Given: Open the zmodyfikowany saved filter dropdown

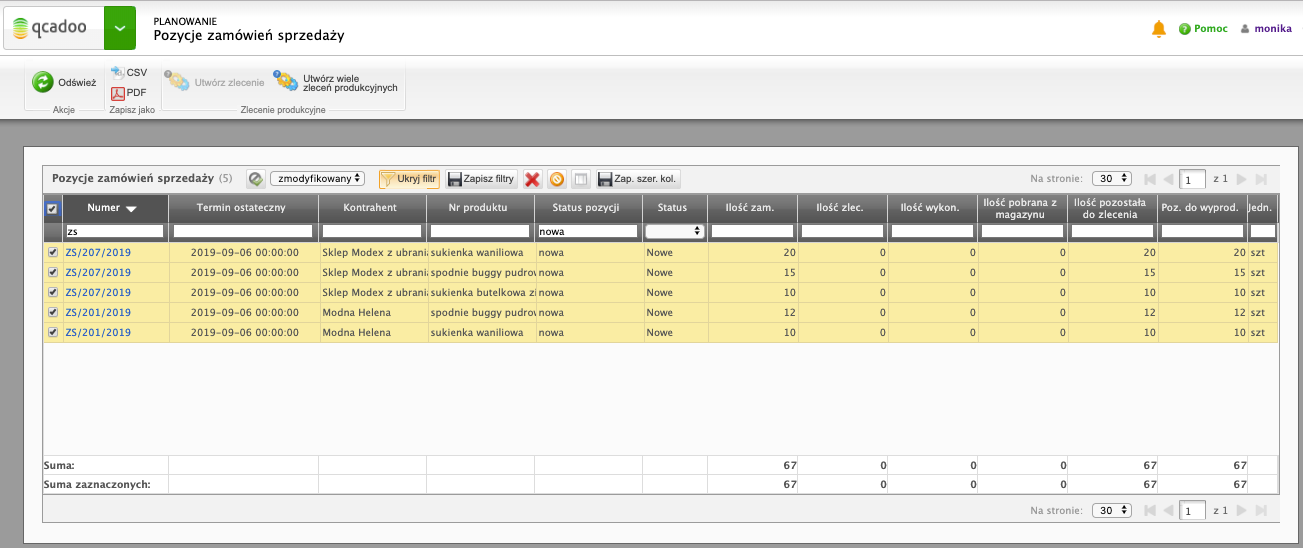Looking at the screenshot, I should tap(317, 179).
